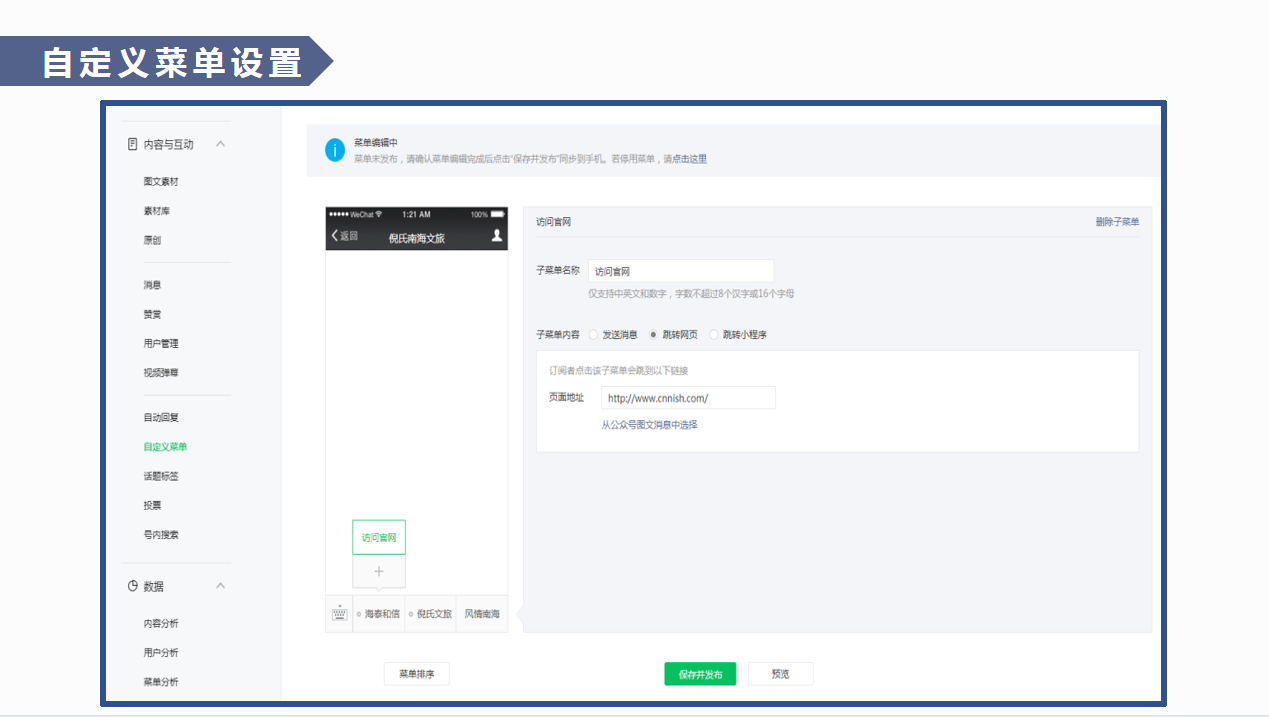Image resolution: width=1269 pixels, height=717 pixels.
Task: Click the 页面地址 URL input field
Action: pos(690,397)
